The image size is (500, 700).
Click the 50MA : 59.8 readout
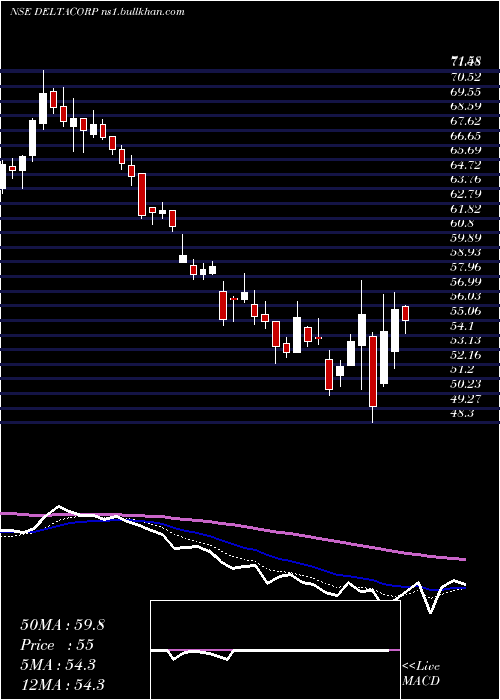click(x=62, y=625)
